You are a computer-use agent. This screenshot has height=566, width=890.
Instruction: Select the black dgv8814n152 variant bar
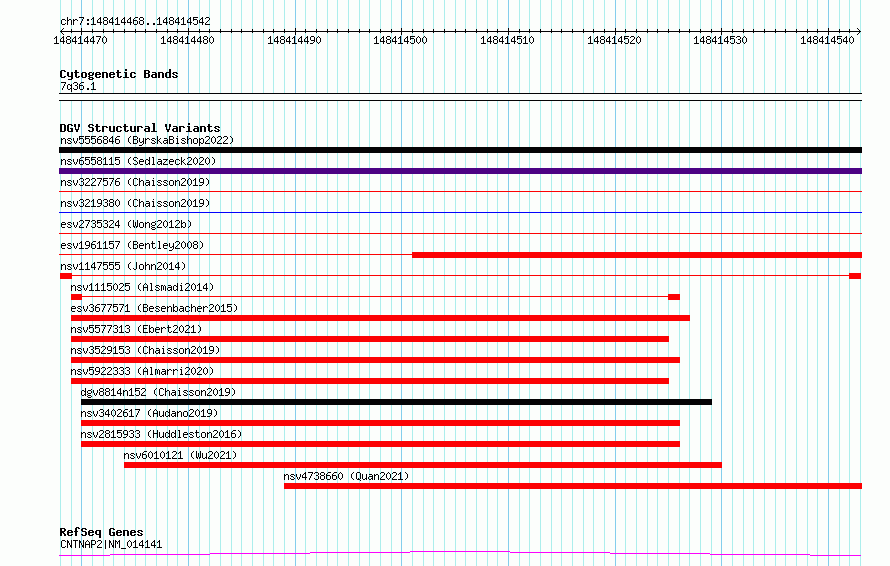pos(396,402)
